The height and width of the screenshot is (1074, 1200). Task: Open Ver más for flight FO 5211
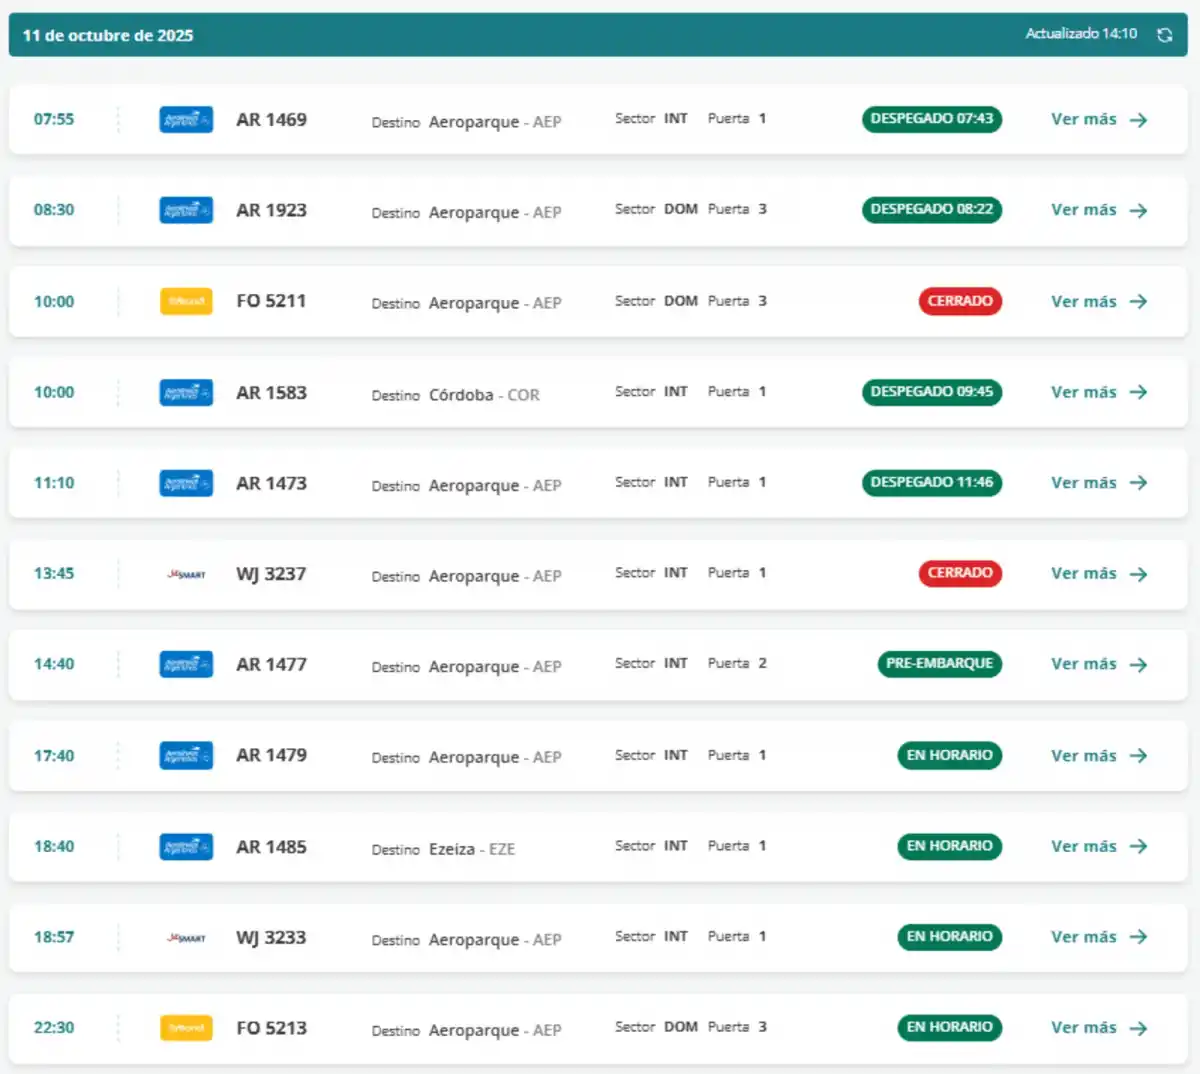1099,301
